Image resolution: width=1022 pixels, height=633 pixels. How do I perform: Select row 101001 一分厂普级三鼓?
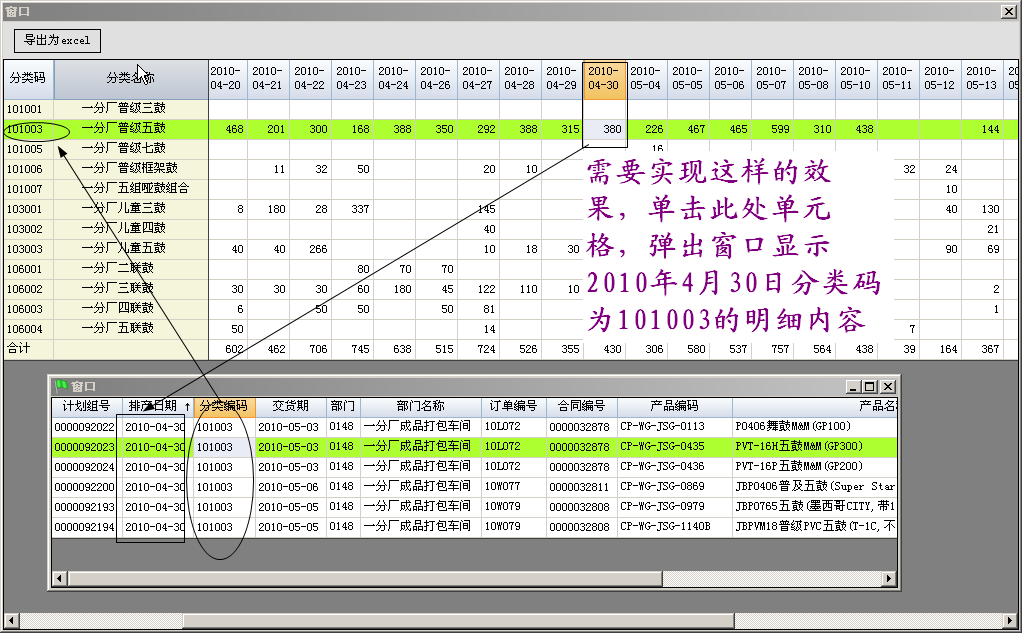pos(123,109)
